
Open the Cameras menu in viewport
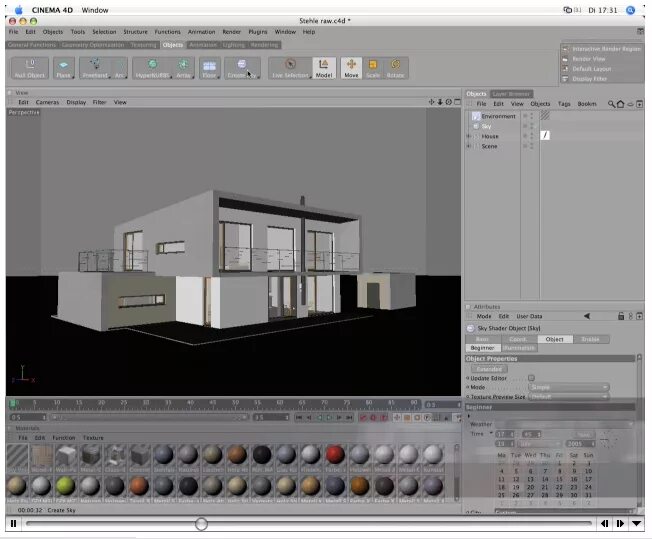pyautogui.click(x=47, y=102)
